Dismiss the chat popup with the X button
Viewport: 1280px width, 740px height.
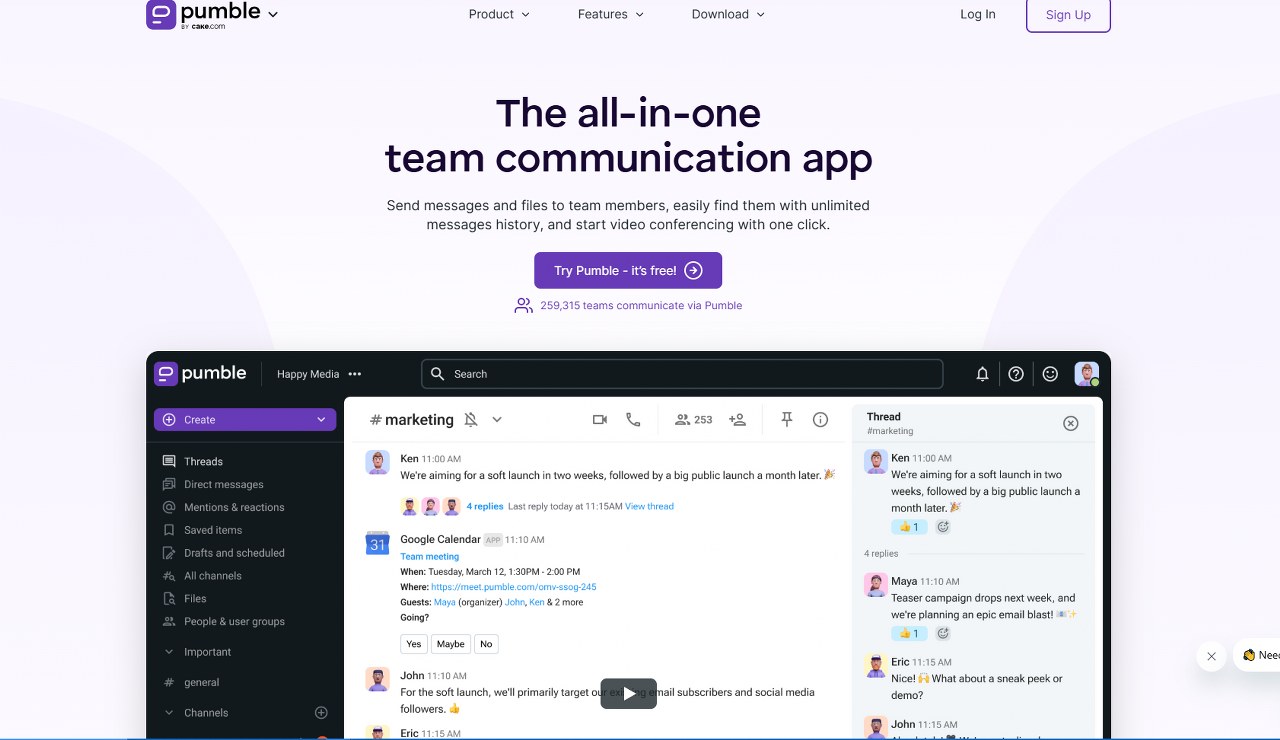pyautogui.click(x=1211, y=656)
